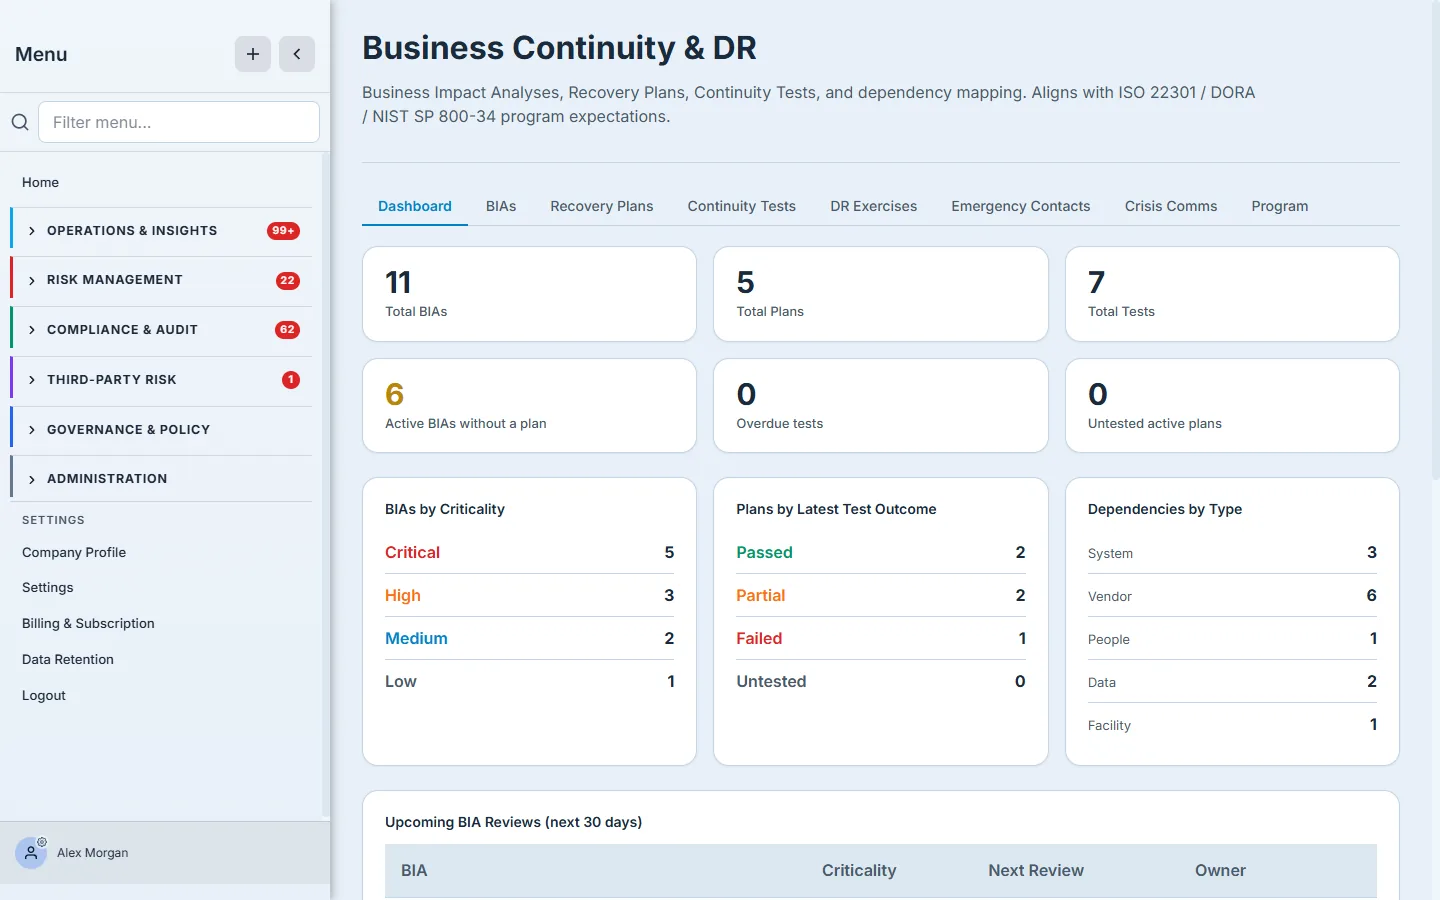The width and height of the screenshot is (1440, 900).
Task: Click the Overdue tests card
Action: click(881, 406)
